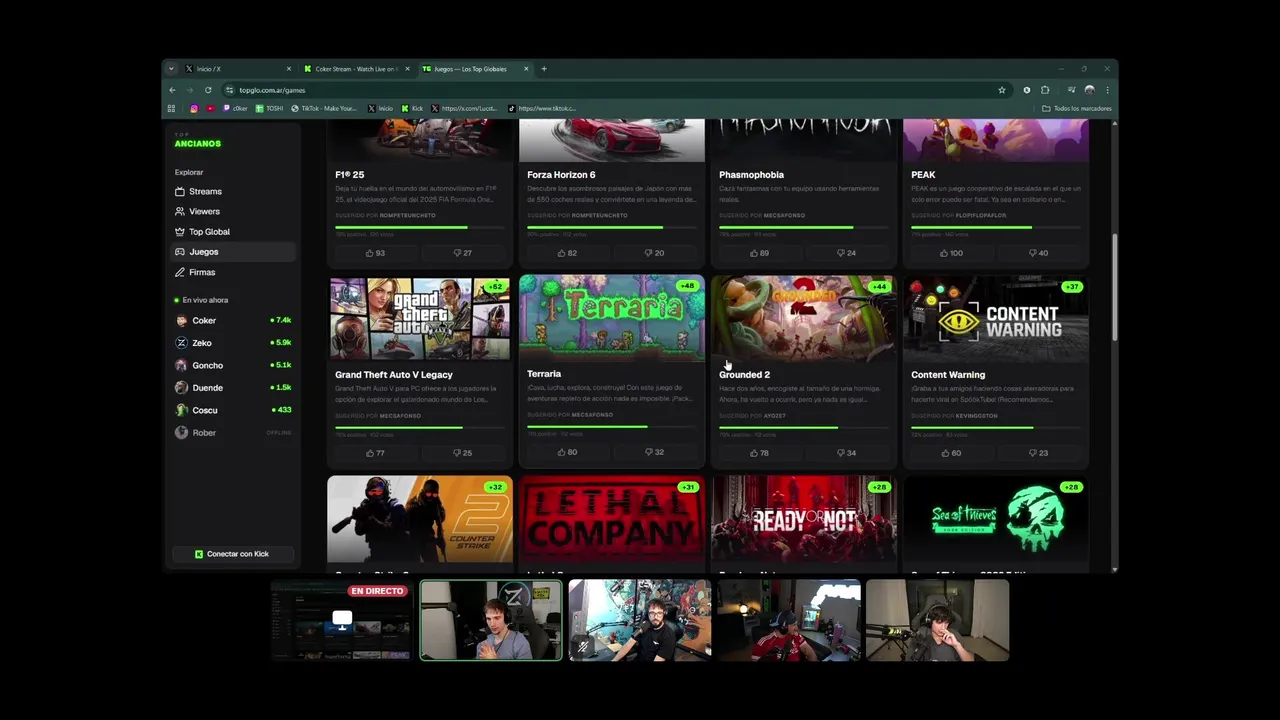Screen dimensions: 1280x720
Task: Open the Lethal Company cover image
Action: pyautogui.click(x=612, y=519)
